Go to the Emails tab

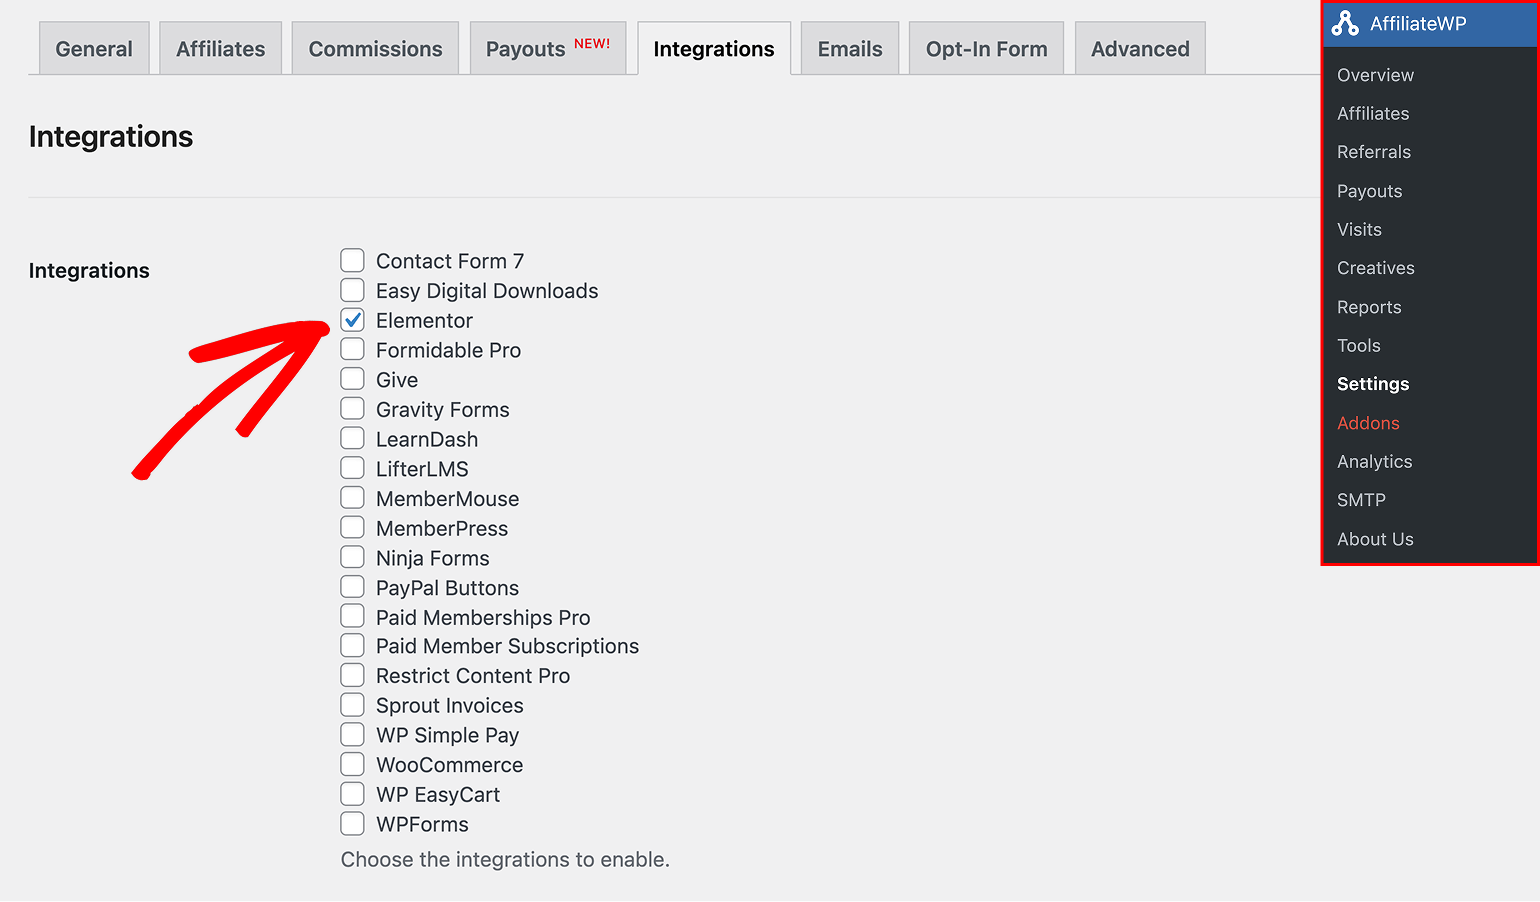coord(850,49)
